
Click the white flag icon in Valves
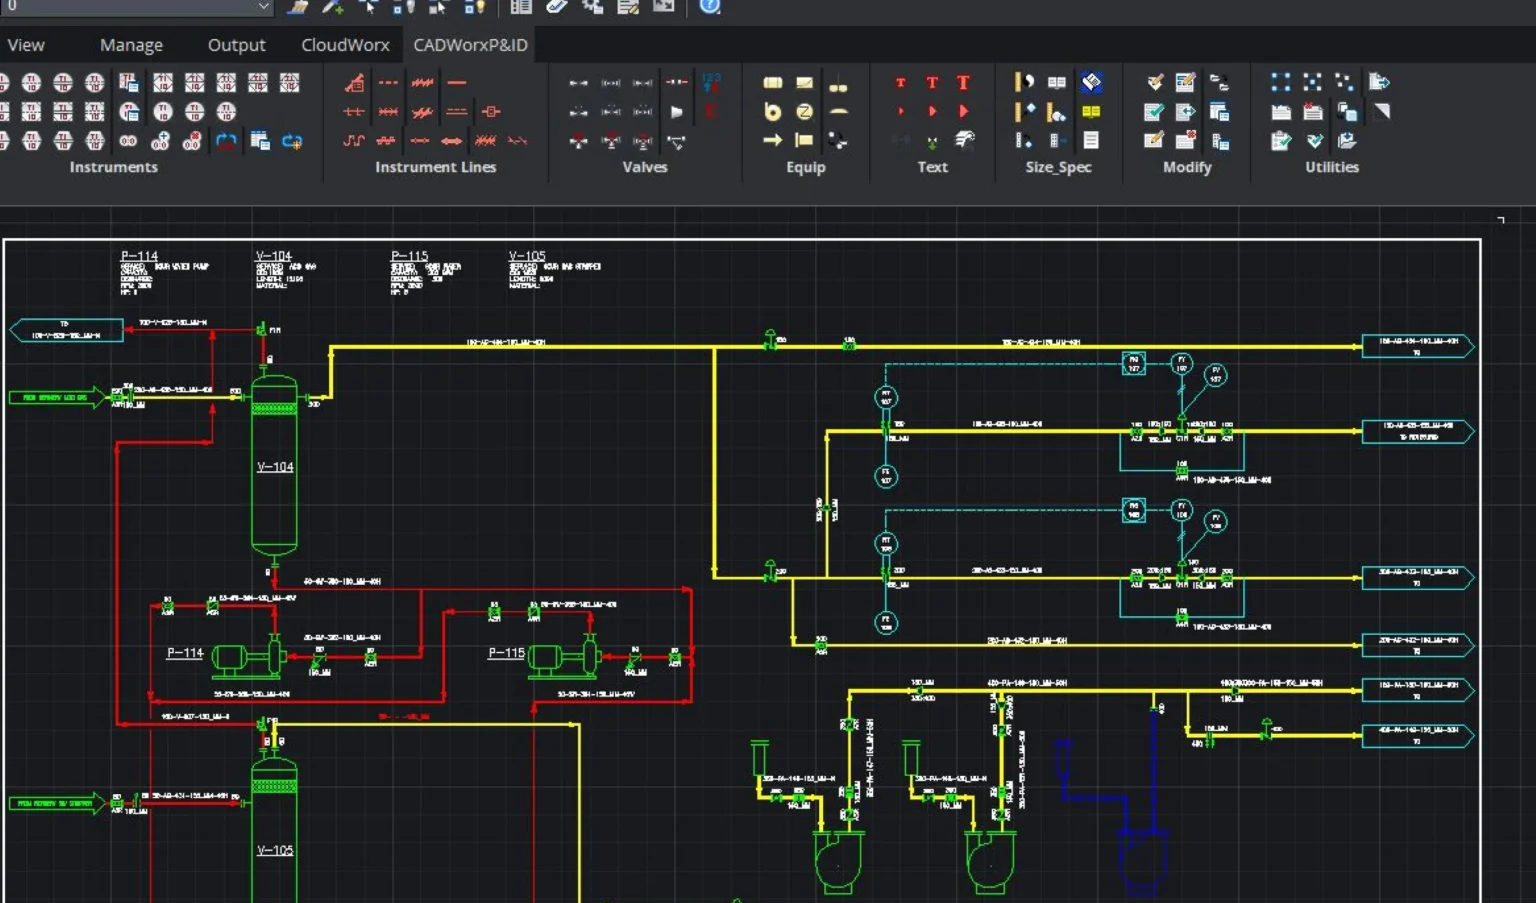click(x=677, y=112)
